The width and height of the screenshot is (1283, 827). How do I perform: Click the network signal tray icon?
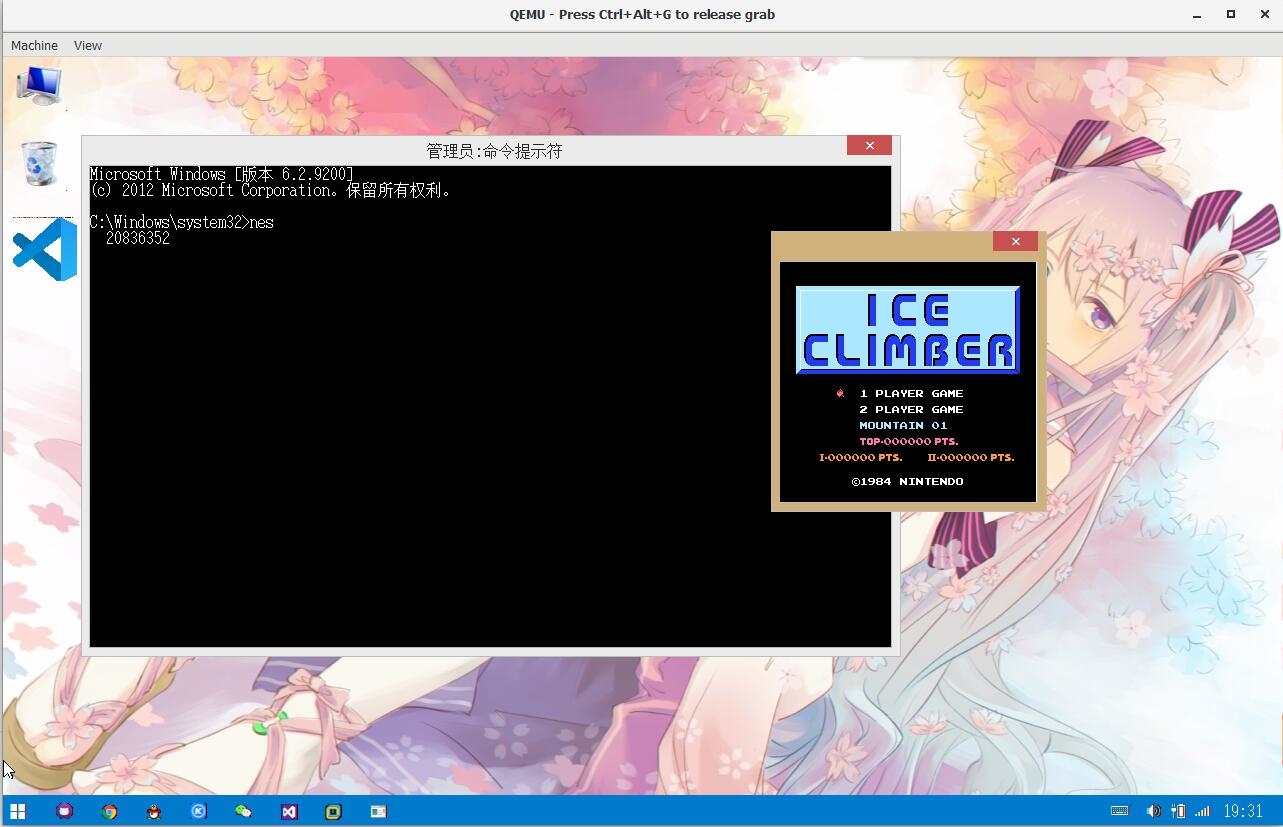click(1201, 811)
